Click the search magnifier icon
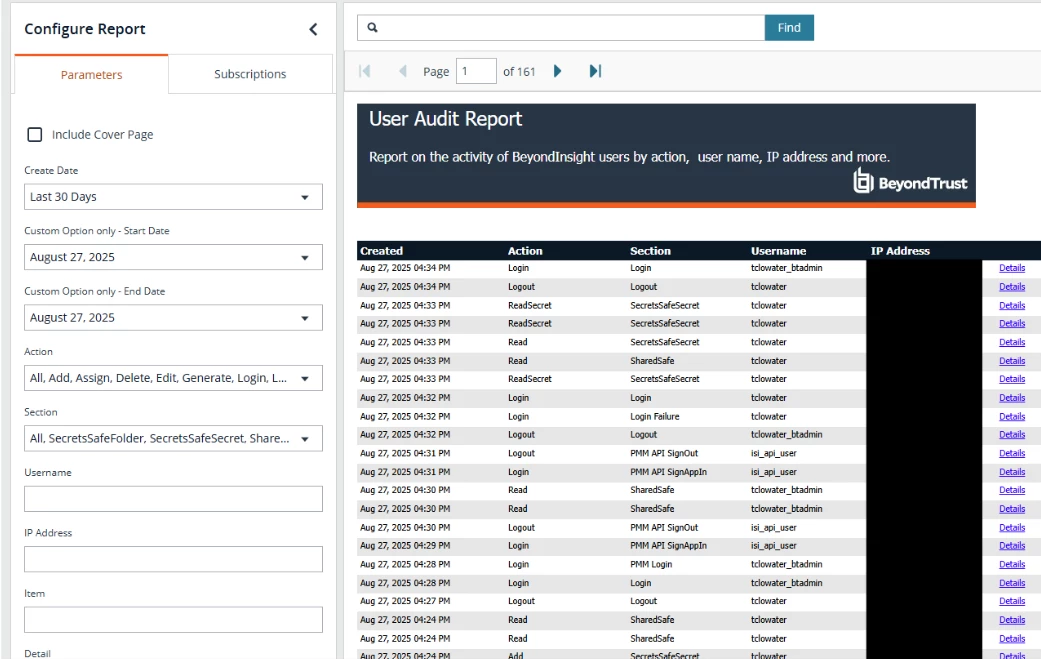The height and width of the screenshot is (659, 1041). pos(372,27)
